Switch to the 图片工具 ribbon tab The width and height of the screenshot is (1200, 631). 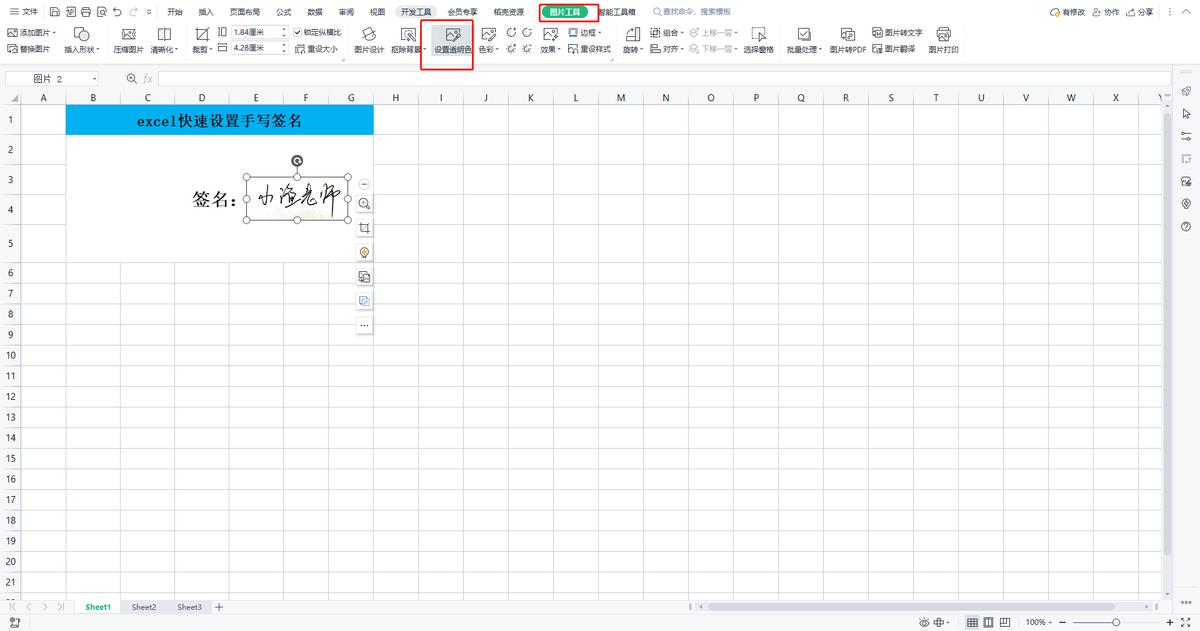pyautogui.click(x=566, y=12)
